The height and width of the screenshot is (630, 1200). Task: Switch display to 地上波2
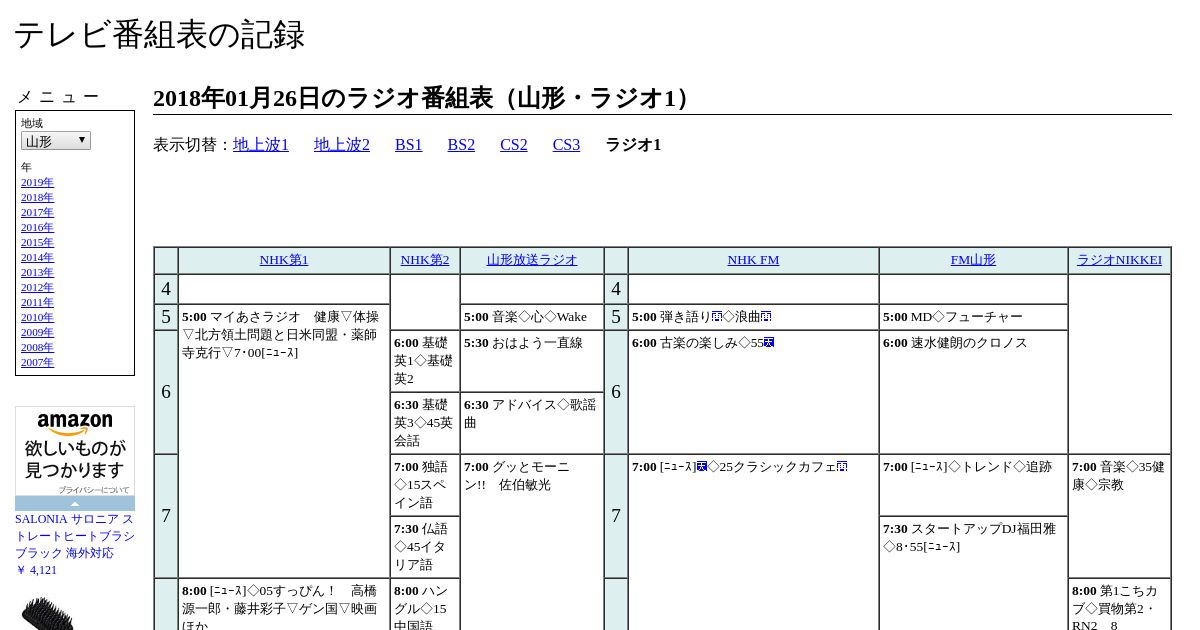tap(342, 145)
